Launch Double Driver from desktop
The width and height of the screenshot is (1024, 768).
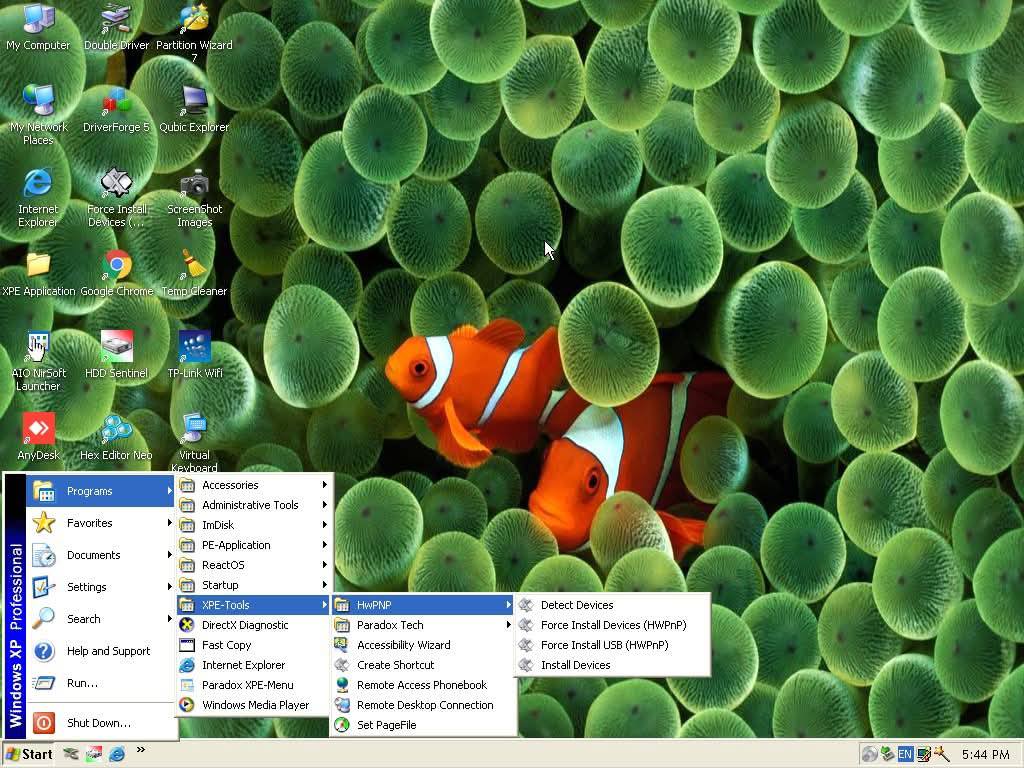[x=116, y=26]
